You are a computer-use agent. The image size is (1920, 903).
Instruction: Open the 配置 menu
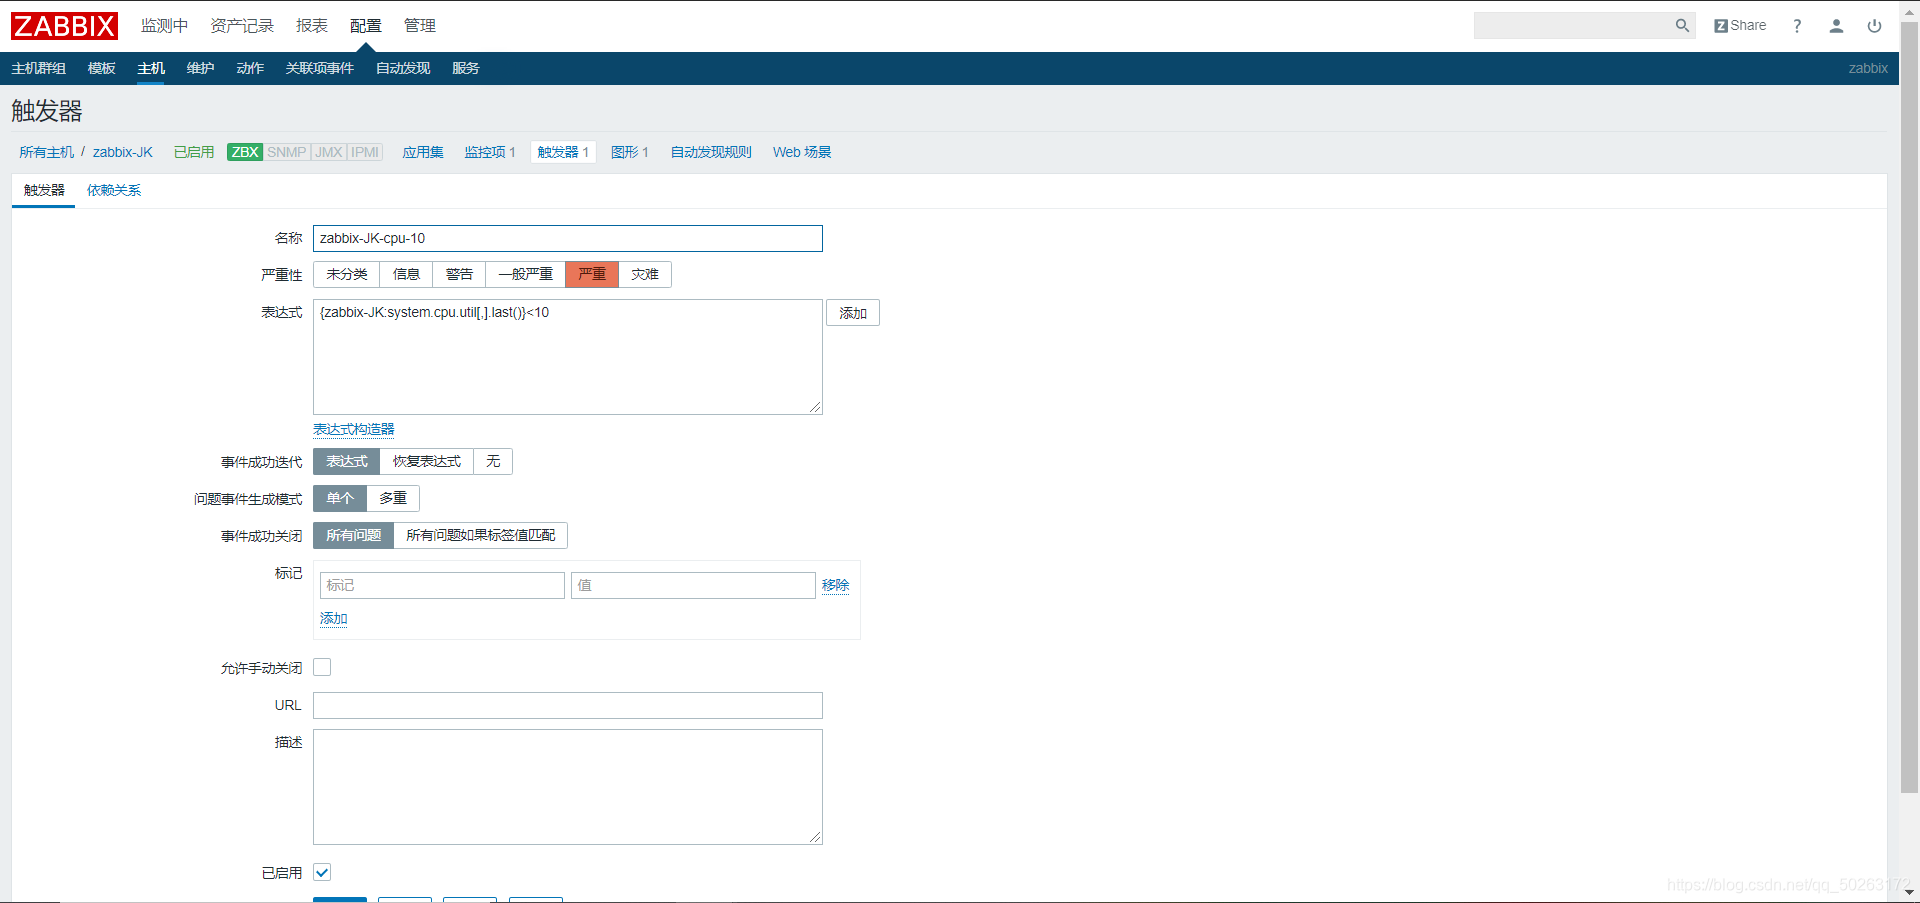click(x=366, y=26)
